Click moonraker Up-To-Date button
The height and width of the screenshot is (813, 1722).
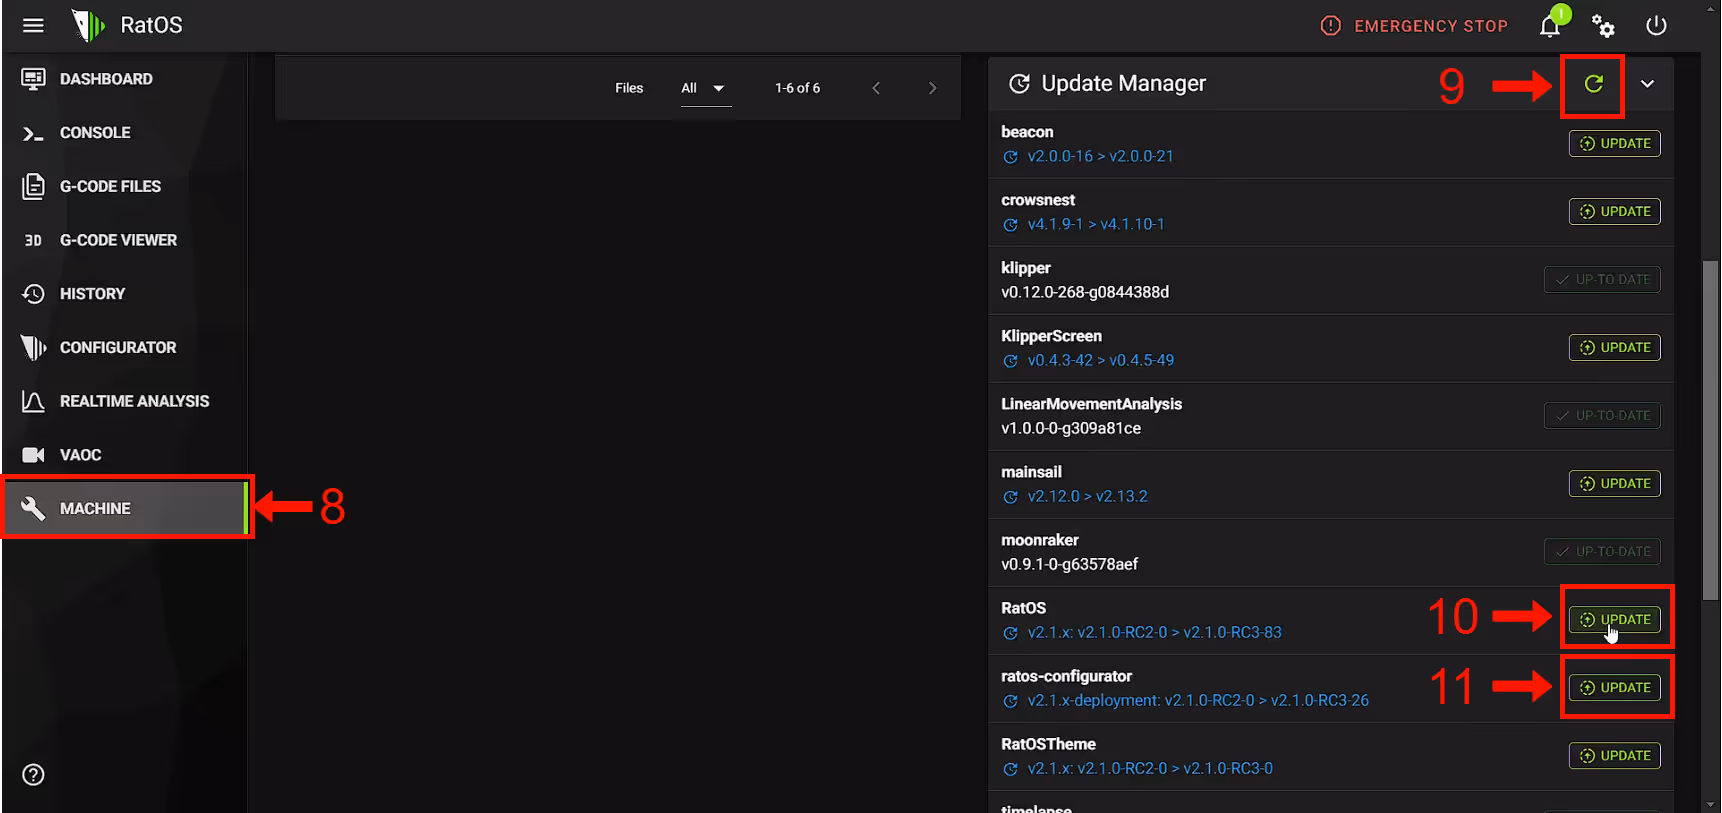(x=1602, y=551)
